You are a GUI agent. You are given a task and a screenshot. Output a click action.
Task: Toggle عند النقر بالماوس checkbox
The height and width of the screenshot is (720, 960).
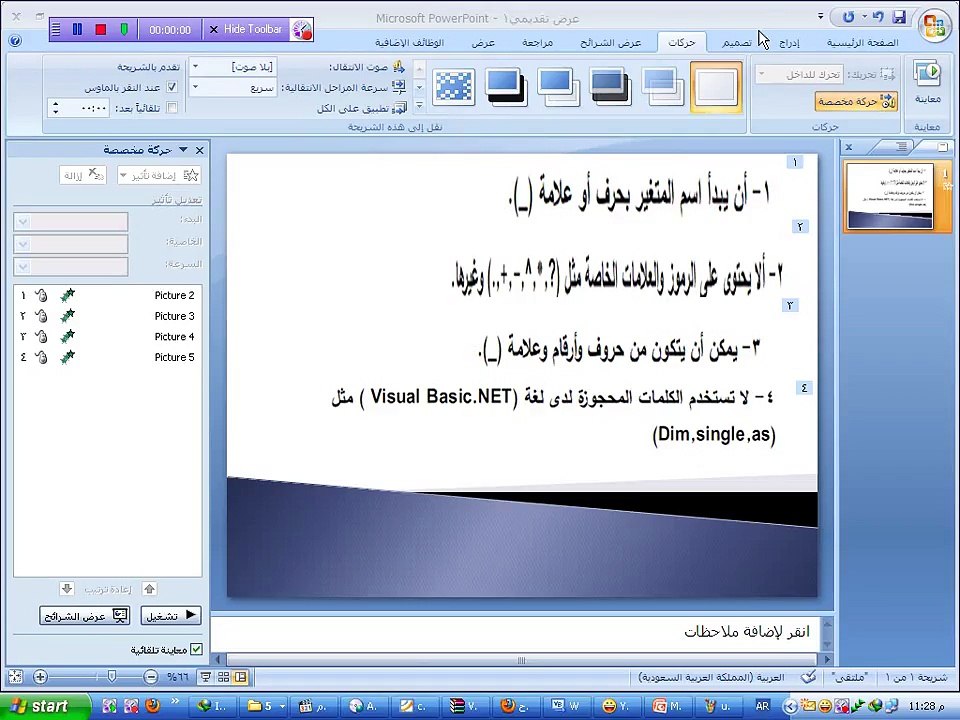[x=172, y=88]
